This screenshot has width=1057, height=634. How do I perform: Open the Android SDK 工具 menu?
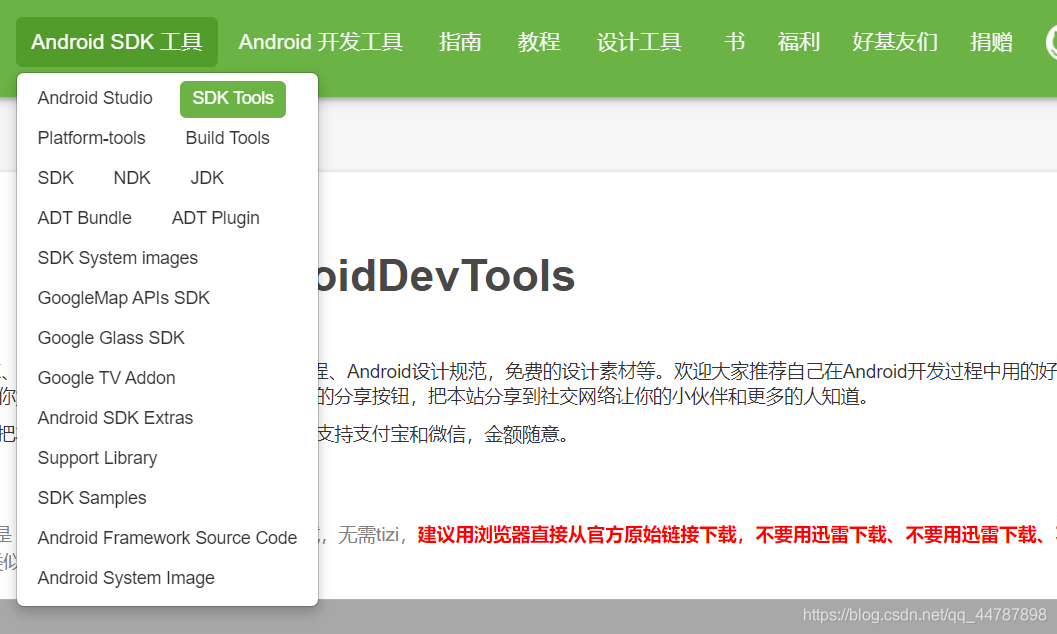(x=117, y=42)
